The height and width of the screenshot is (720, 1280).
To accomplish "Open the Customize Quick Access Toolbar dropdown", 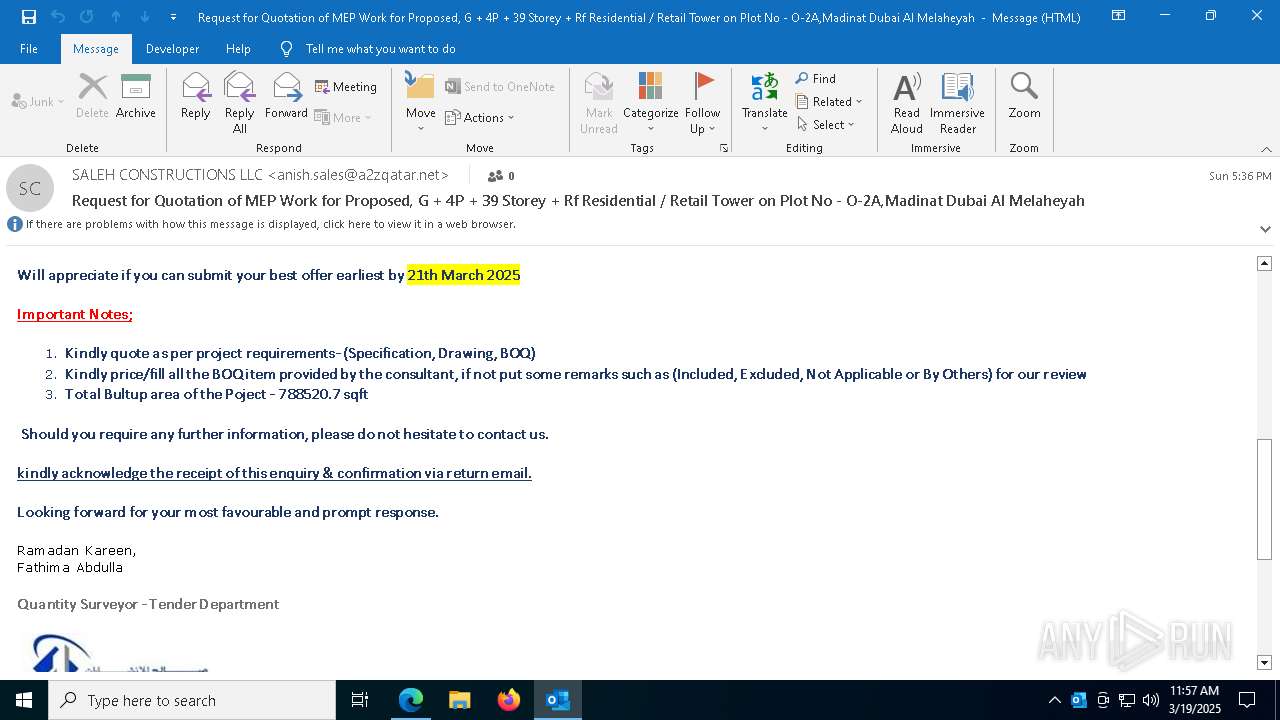I will coord(173,17).
